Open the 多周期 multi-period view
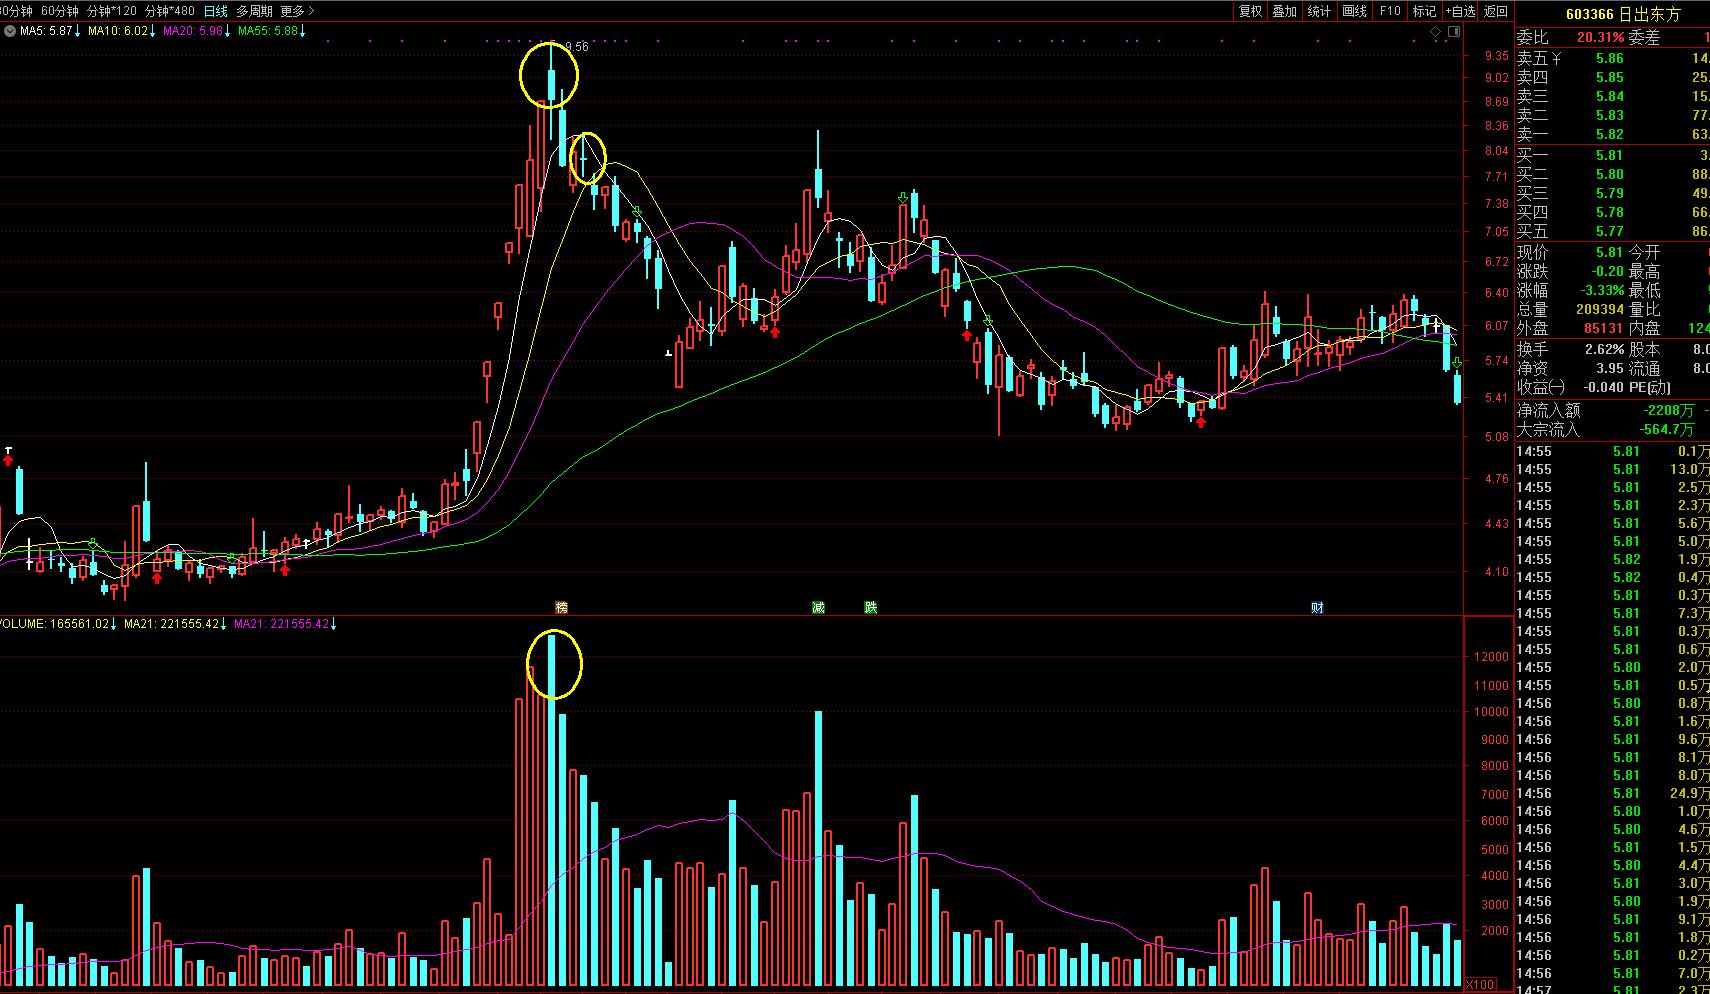 [x=254, y=11]
